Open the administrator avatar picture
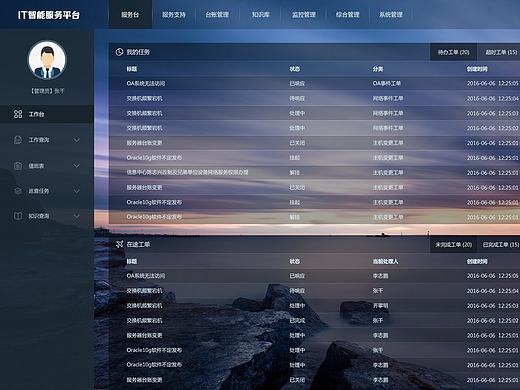Screen dimensions: 520x390 coord(47,60)
